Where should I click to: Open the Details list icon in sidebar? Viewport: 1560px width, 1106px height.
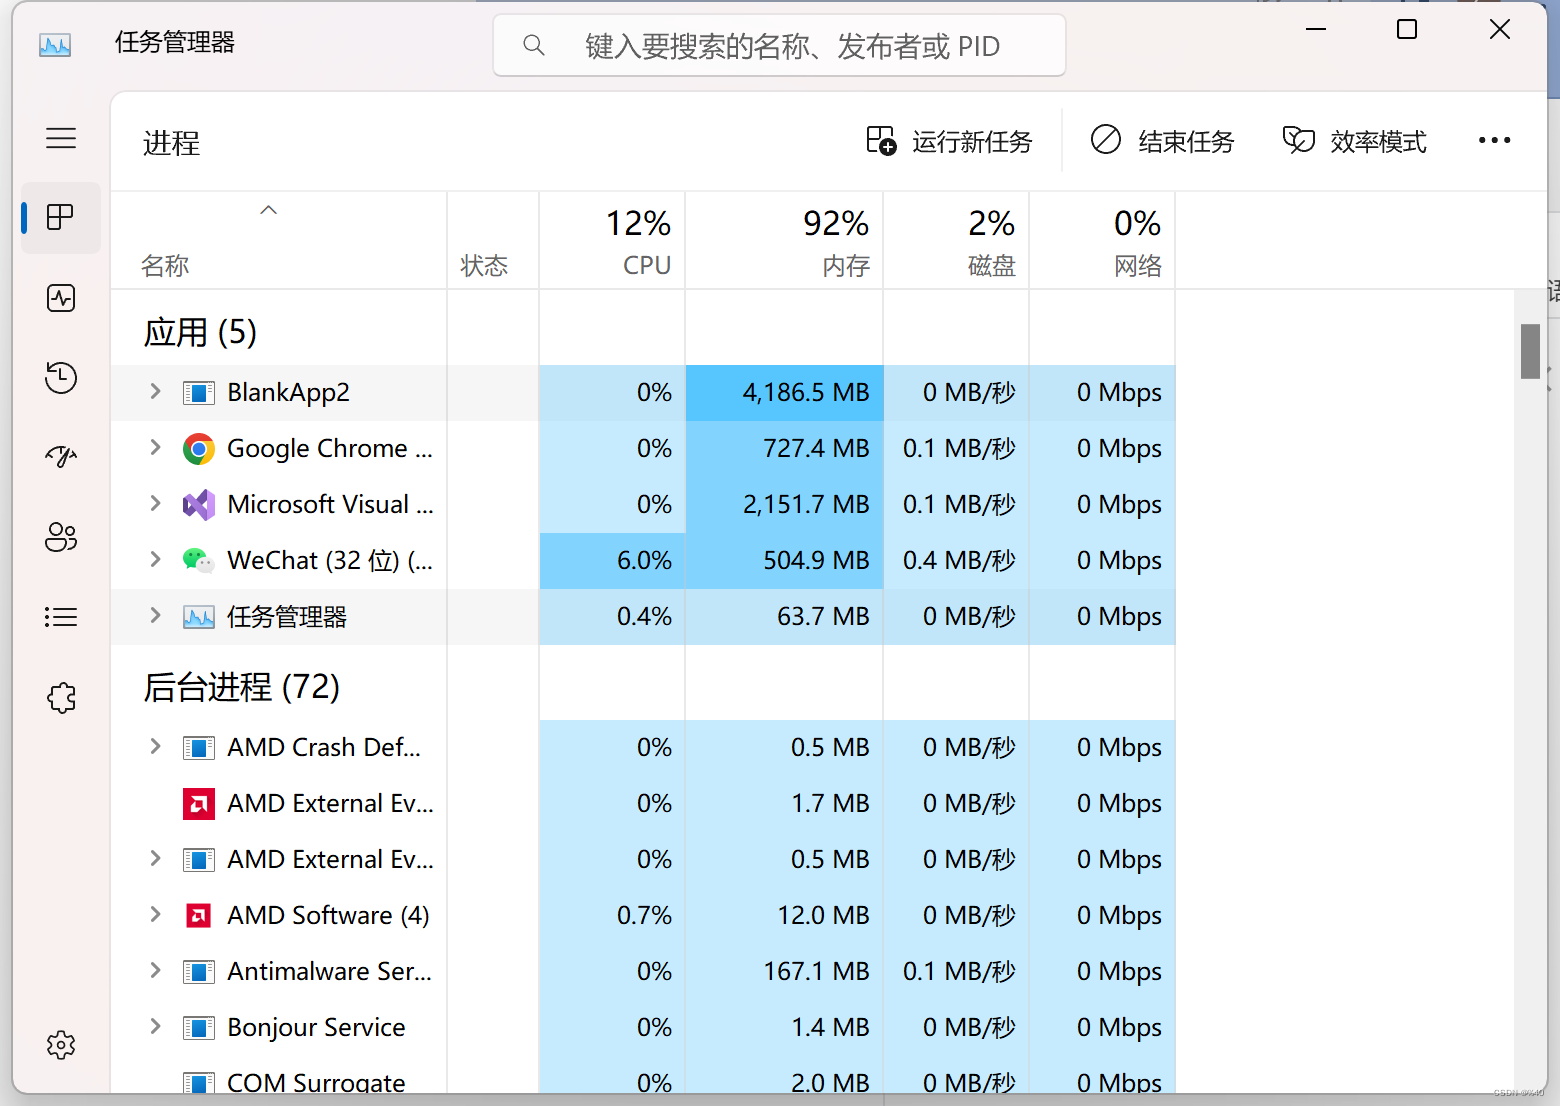61,617
